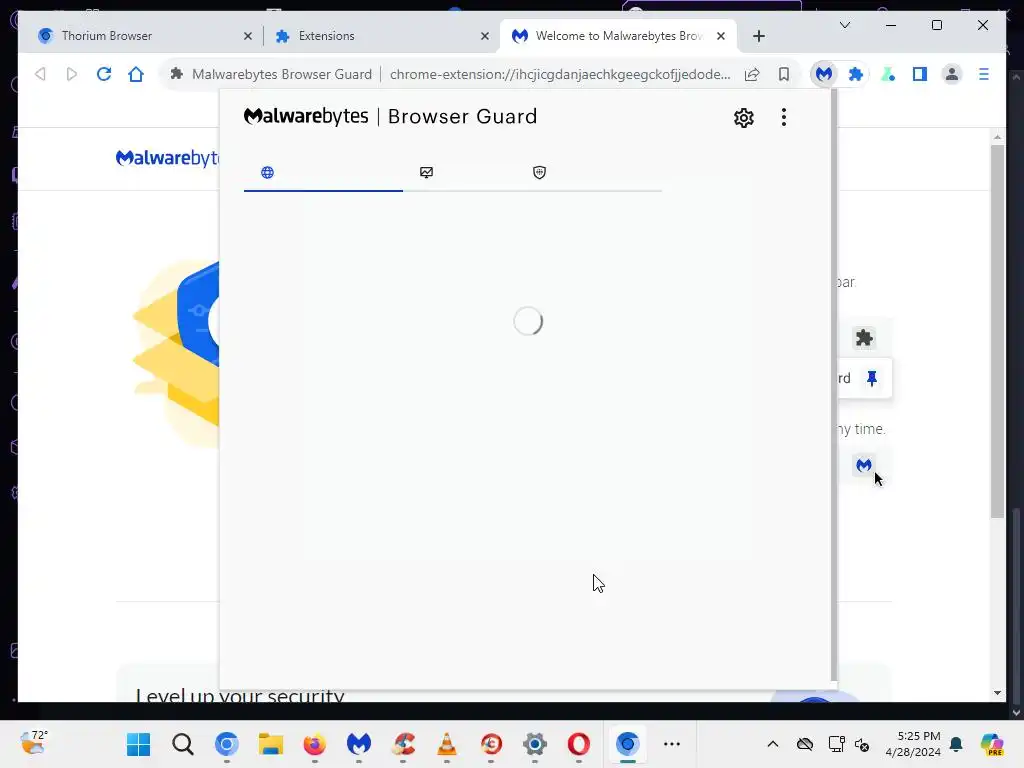Click the blue pin icon on page
This screenshot has height=768, width=1024.
point(872,378)
